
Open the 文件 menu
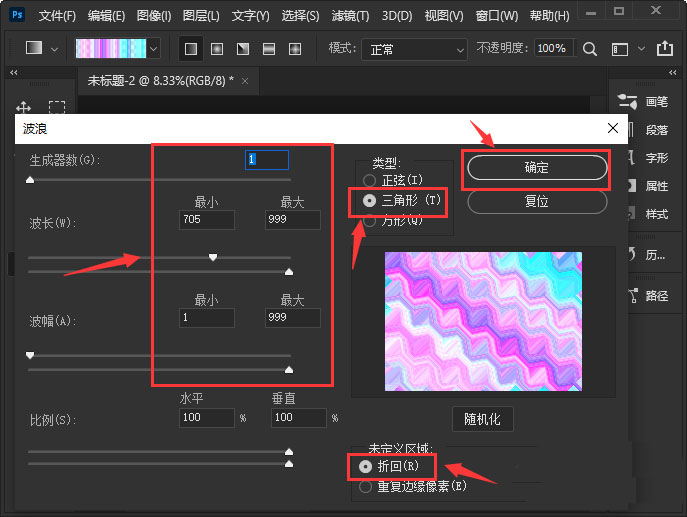[x=57, y=16]
